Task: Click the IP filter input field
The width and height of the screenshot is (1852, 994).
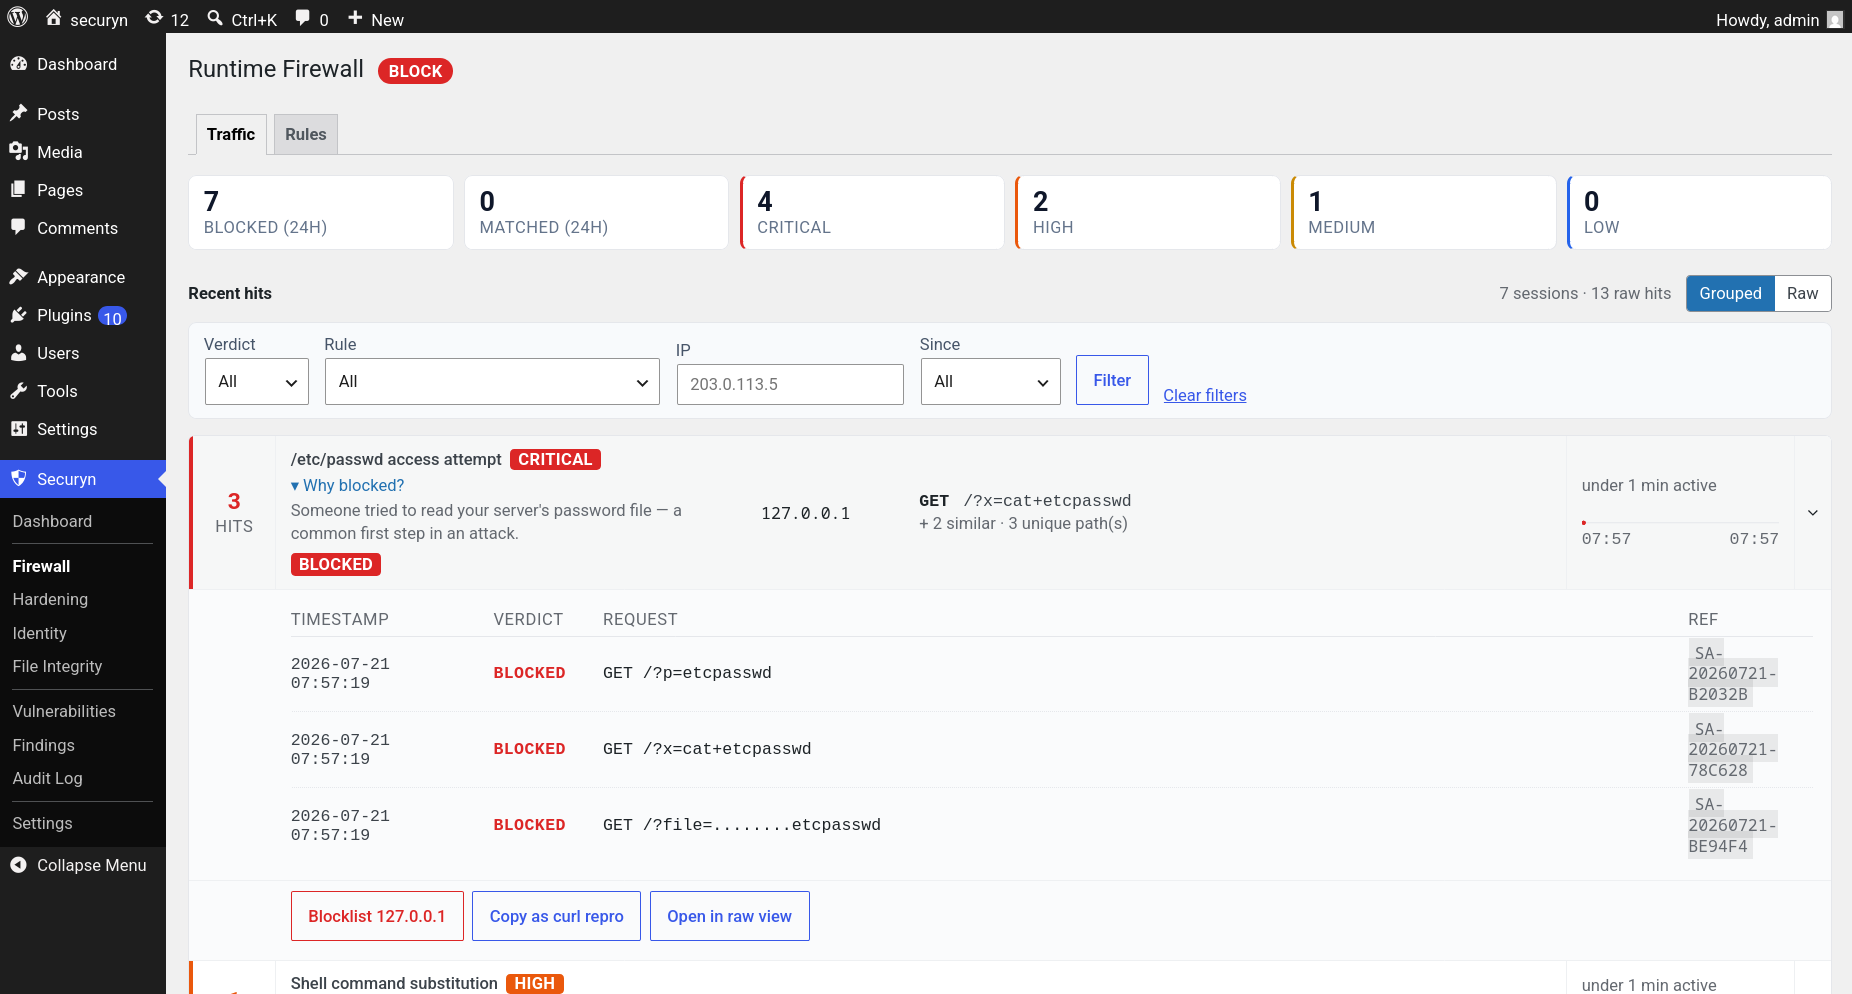Action: click(x=790, y=384)
